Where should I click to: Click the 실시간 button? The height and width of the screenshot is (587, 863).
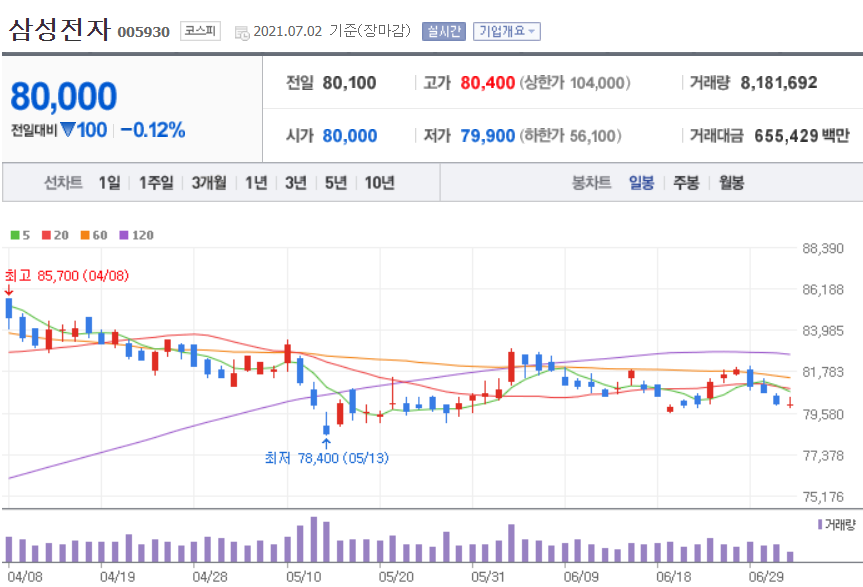pyautogui.click(x=444, y=31)
